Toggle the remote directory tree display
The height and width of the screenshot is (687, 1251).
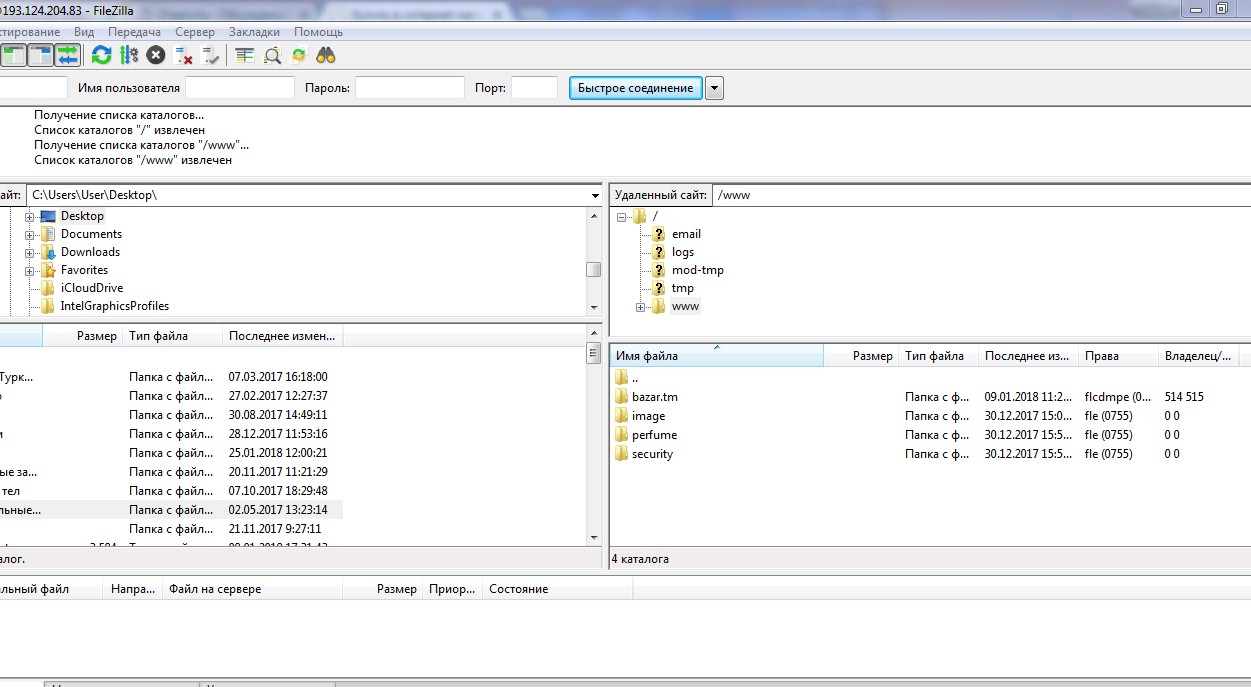click(x=41, y=55)
